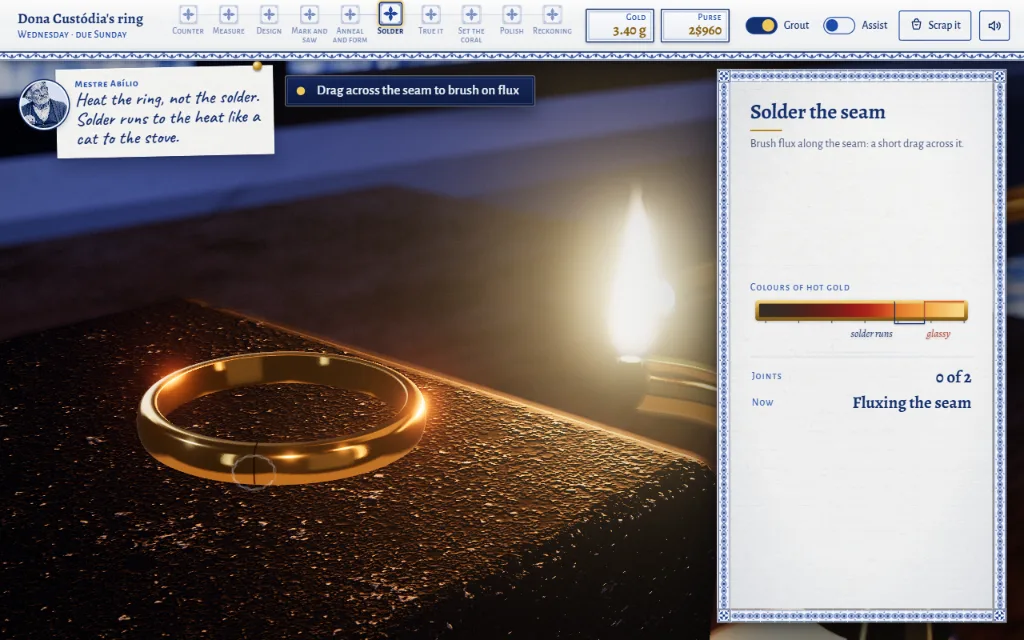Image resolution: width=1024 pixels, height=640 pixels.
Task: Click the '0 of 2' joints count
Action: [953, 377]
